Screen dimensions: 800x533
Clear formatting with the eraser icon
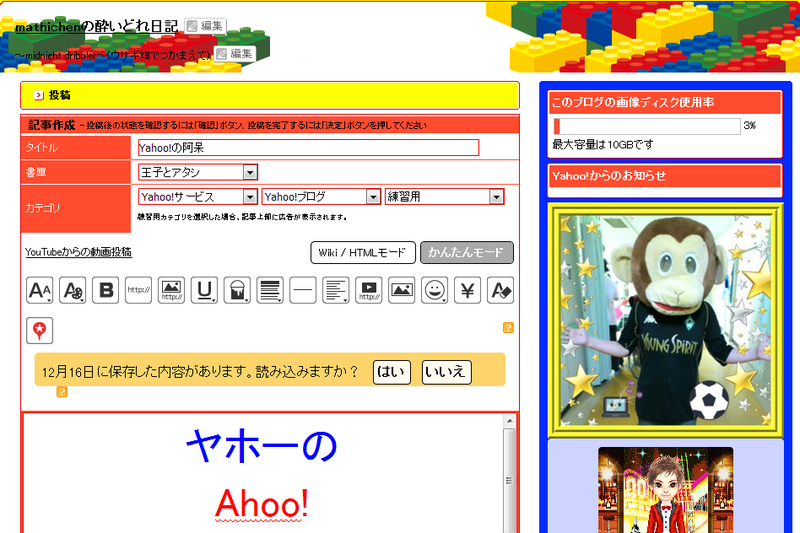click(x=501, y=290)
